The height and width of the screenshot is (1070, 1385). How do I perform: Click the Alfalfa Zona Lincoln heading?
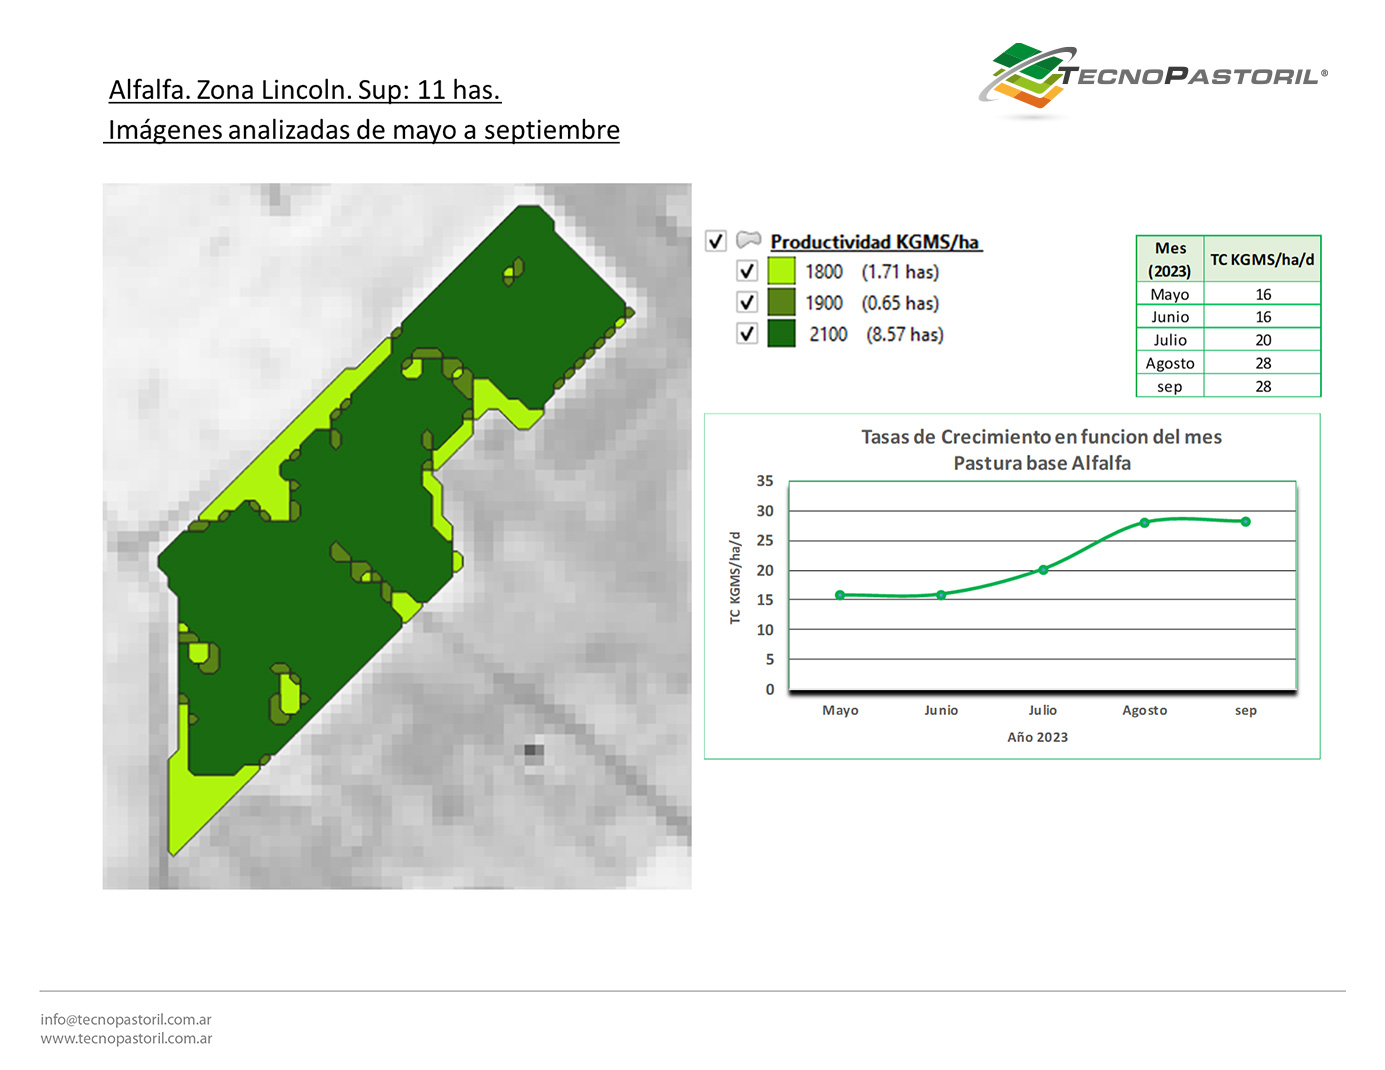tap(305, 90)
